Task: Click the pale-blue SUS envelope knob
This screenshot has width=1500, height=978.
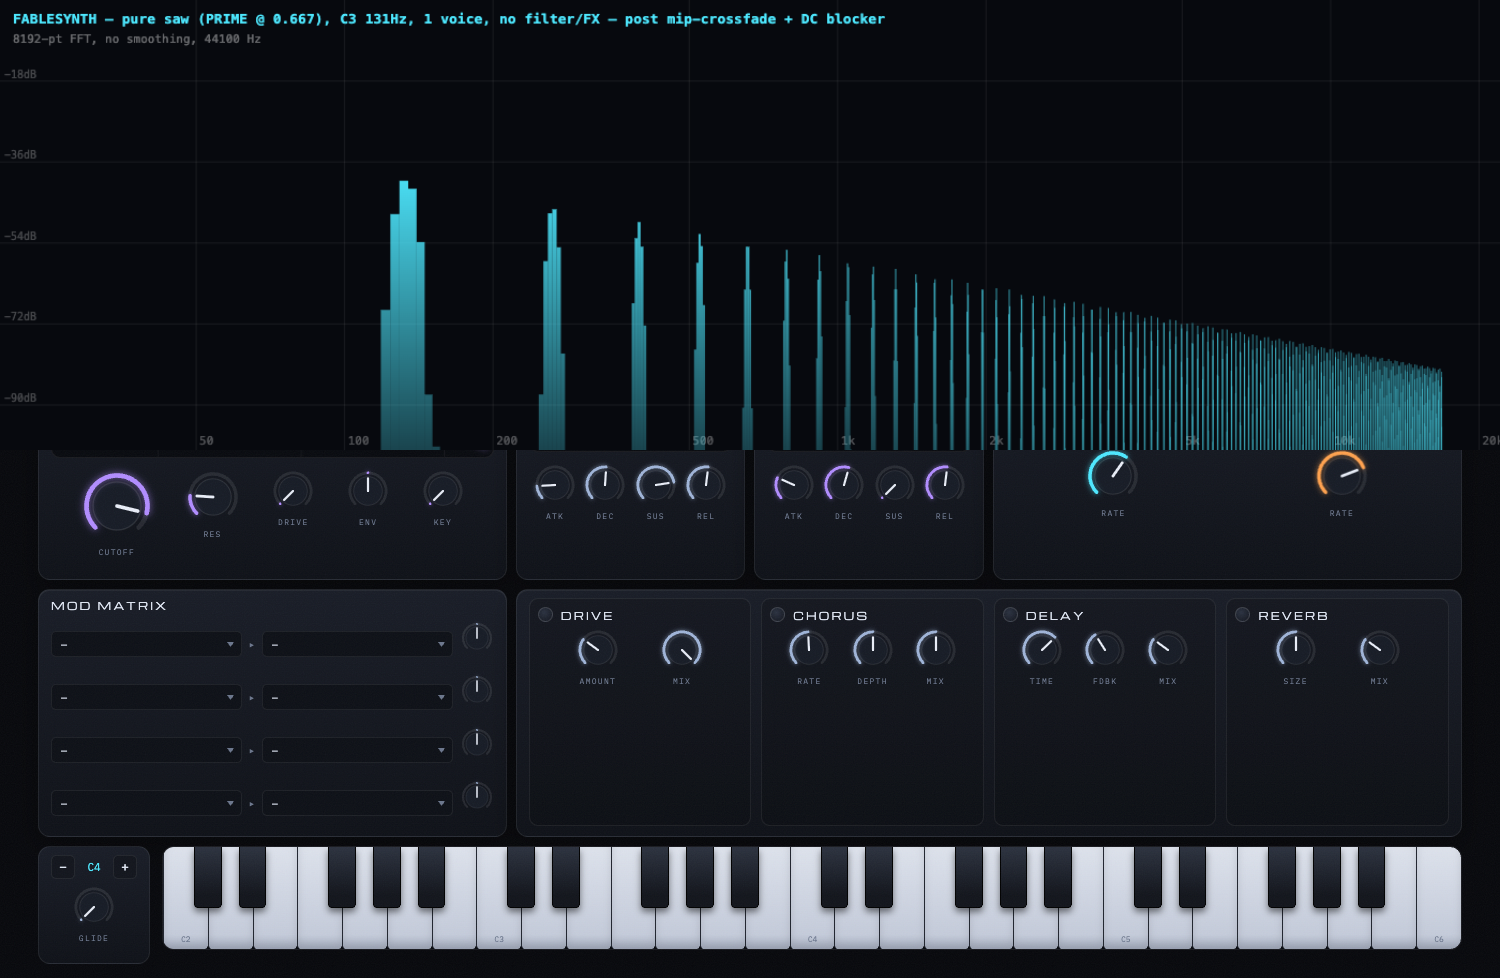Action: click(655, 485)
